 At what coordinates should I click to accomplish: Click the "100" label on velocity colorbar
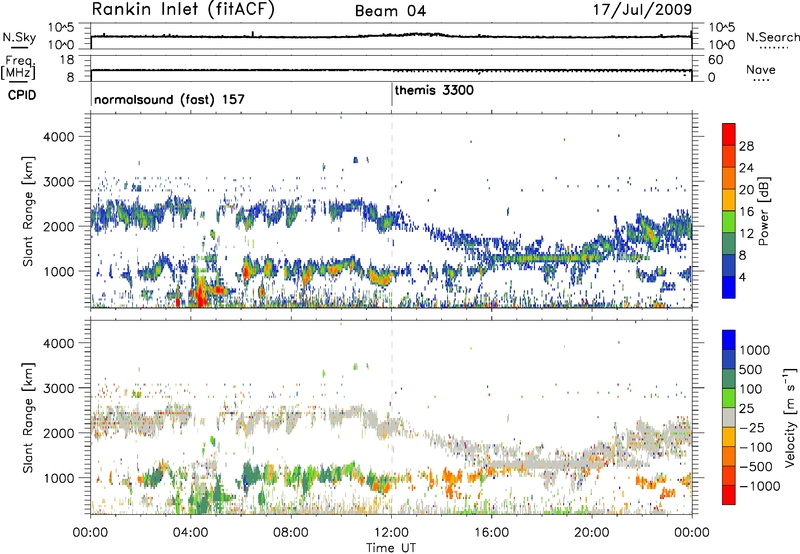(751, 389)
